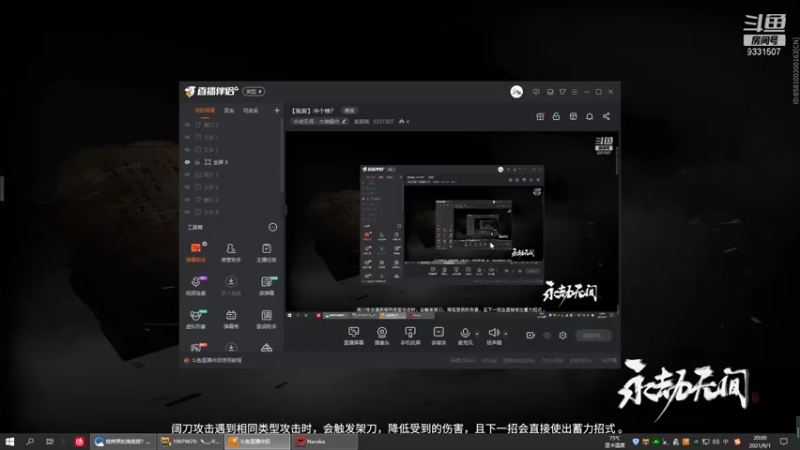Collapse the 工具箱 toolbox with the circle button
Image resolution: width=800 pixels, height=450 pixels.
[273, 227]
